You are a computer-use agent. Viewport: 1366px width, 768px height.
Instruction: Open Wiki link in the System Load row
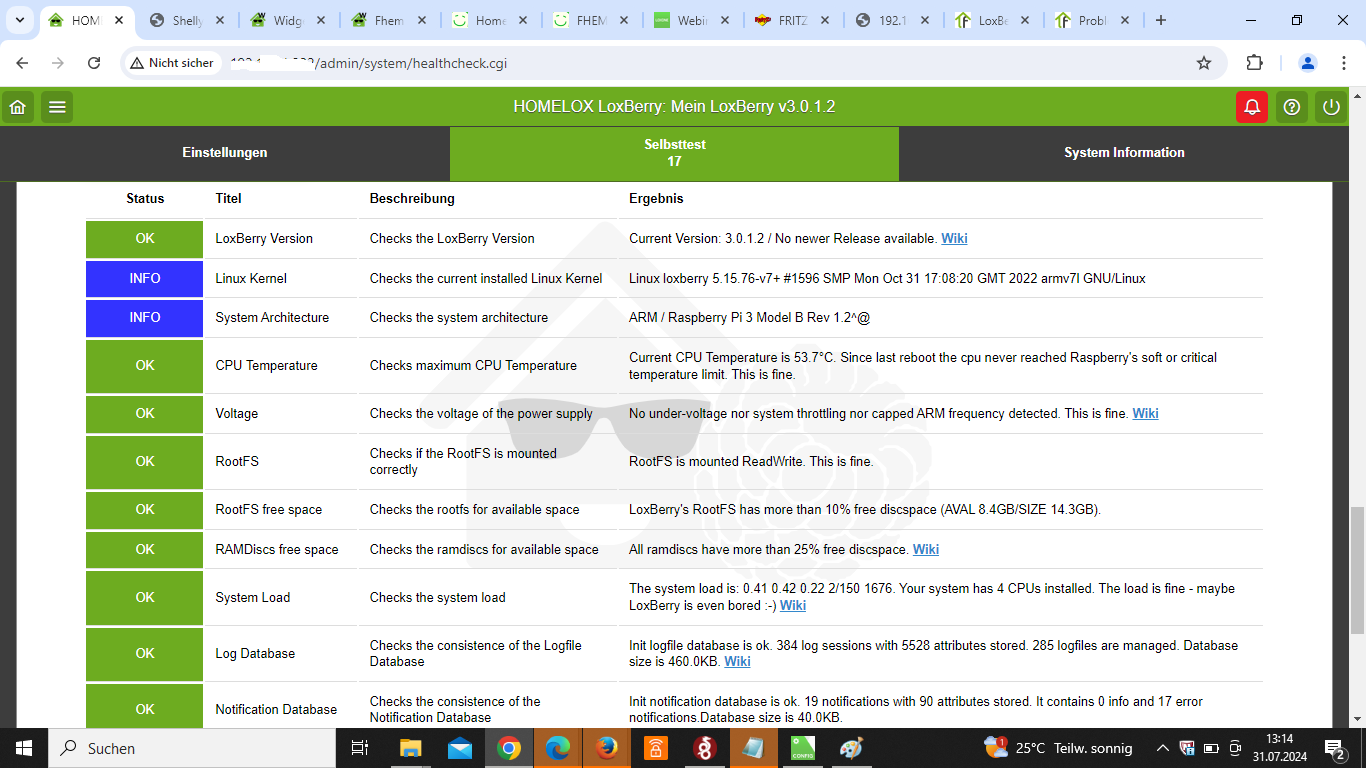[793, 606]
